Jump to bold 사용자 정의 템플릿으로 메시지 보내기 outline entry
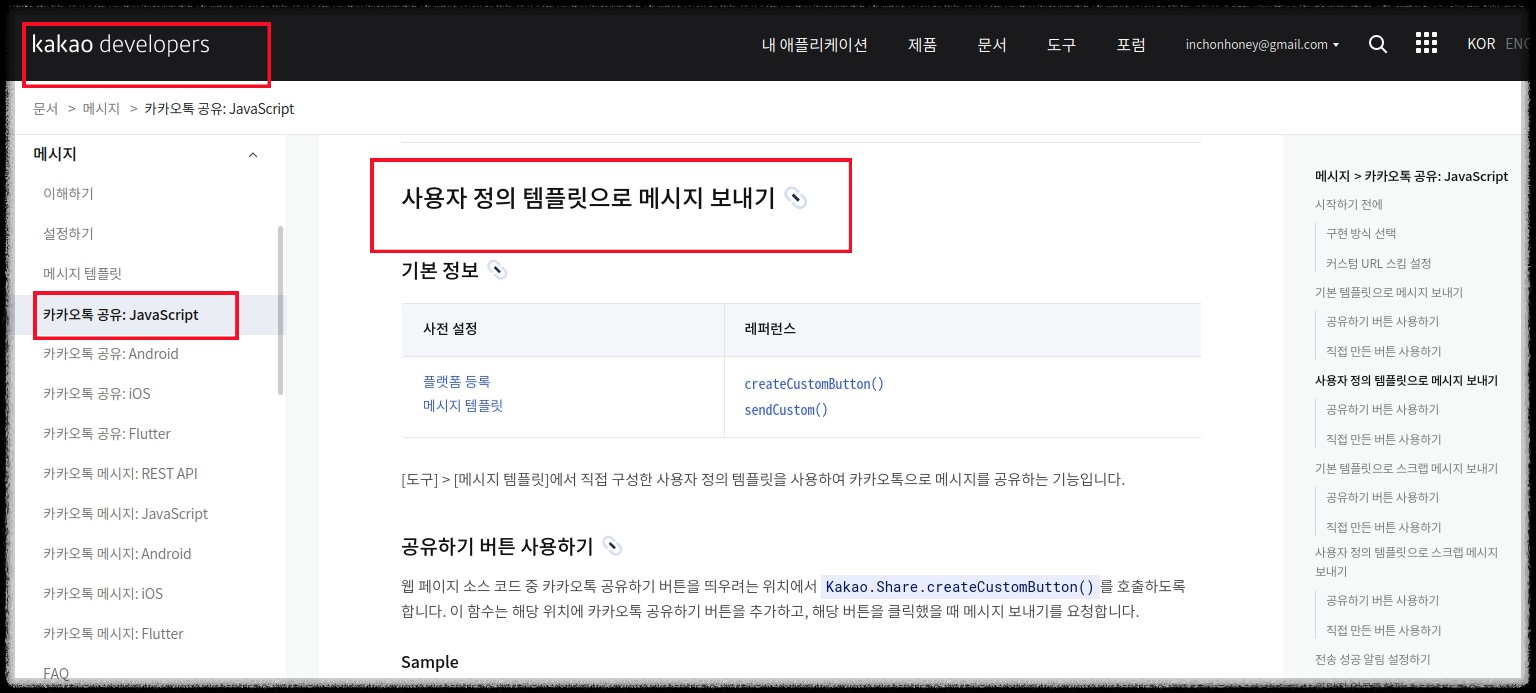This screenshot has height=693, width=1536. click(1406, 381)
